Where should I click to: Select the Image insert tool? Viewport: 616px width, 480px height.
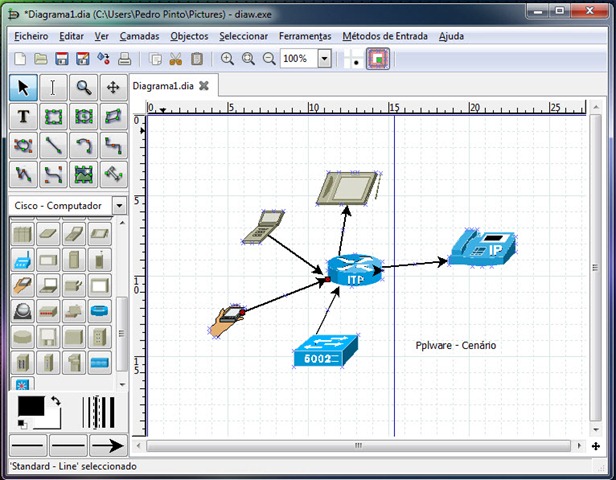(83, 174)
